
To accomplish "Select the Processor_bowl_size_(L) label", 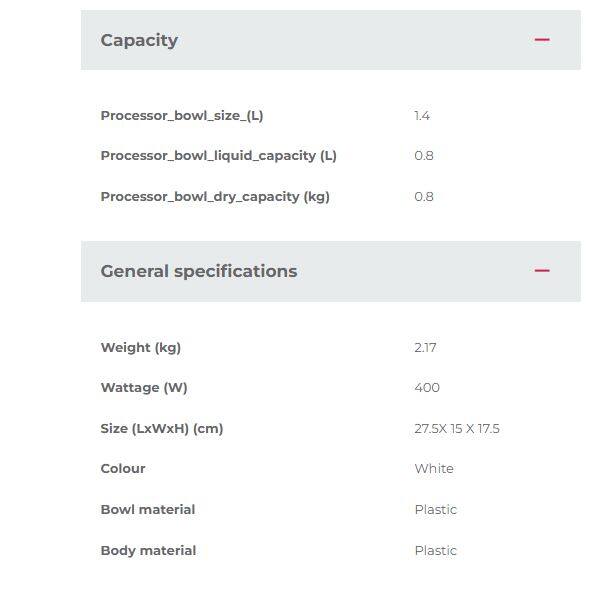I will coord(182,116).
